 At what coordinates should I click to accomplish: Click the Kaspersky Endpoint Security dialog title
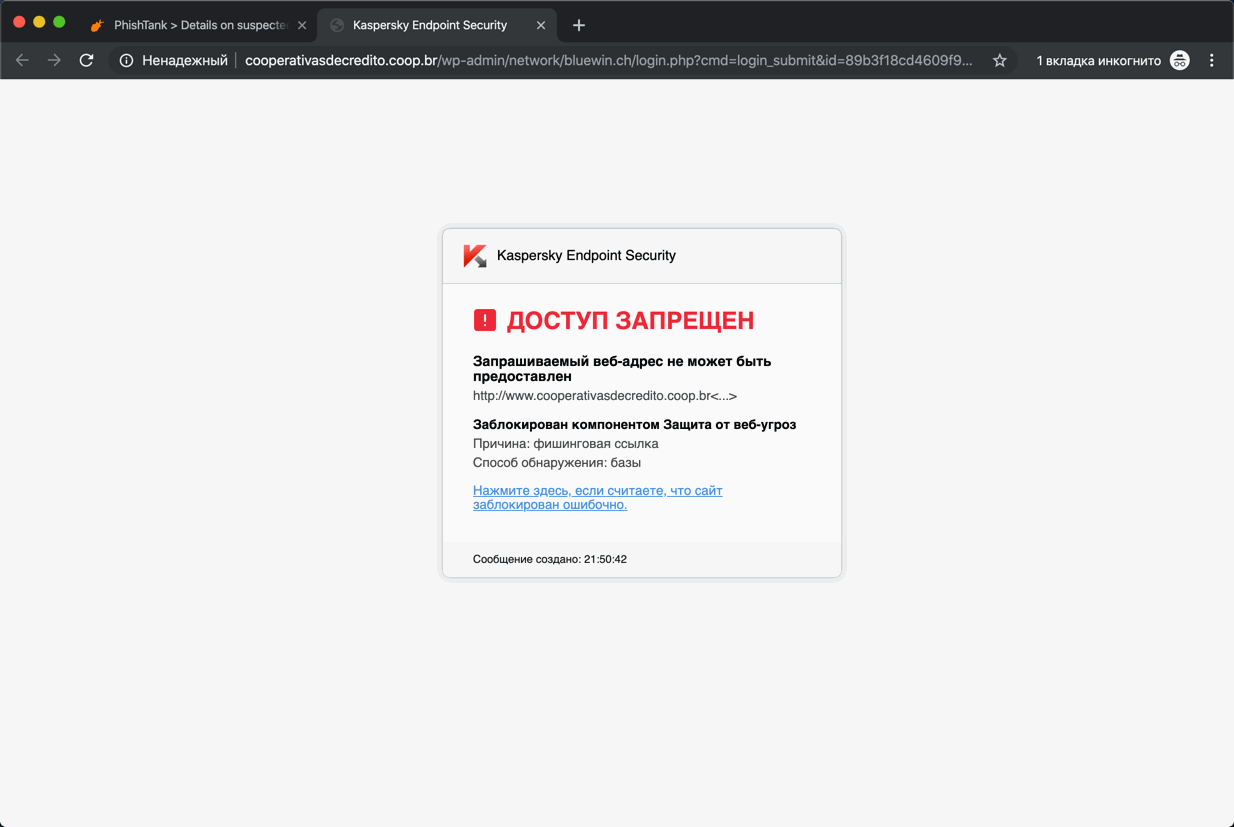tap(586, 256)
